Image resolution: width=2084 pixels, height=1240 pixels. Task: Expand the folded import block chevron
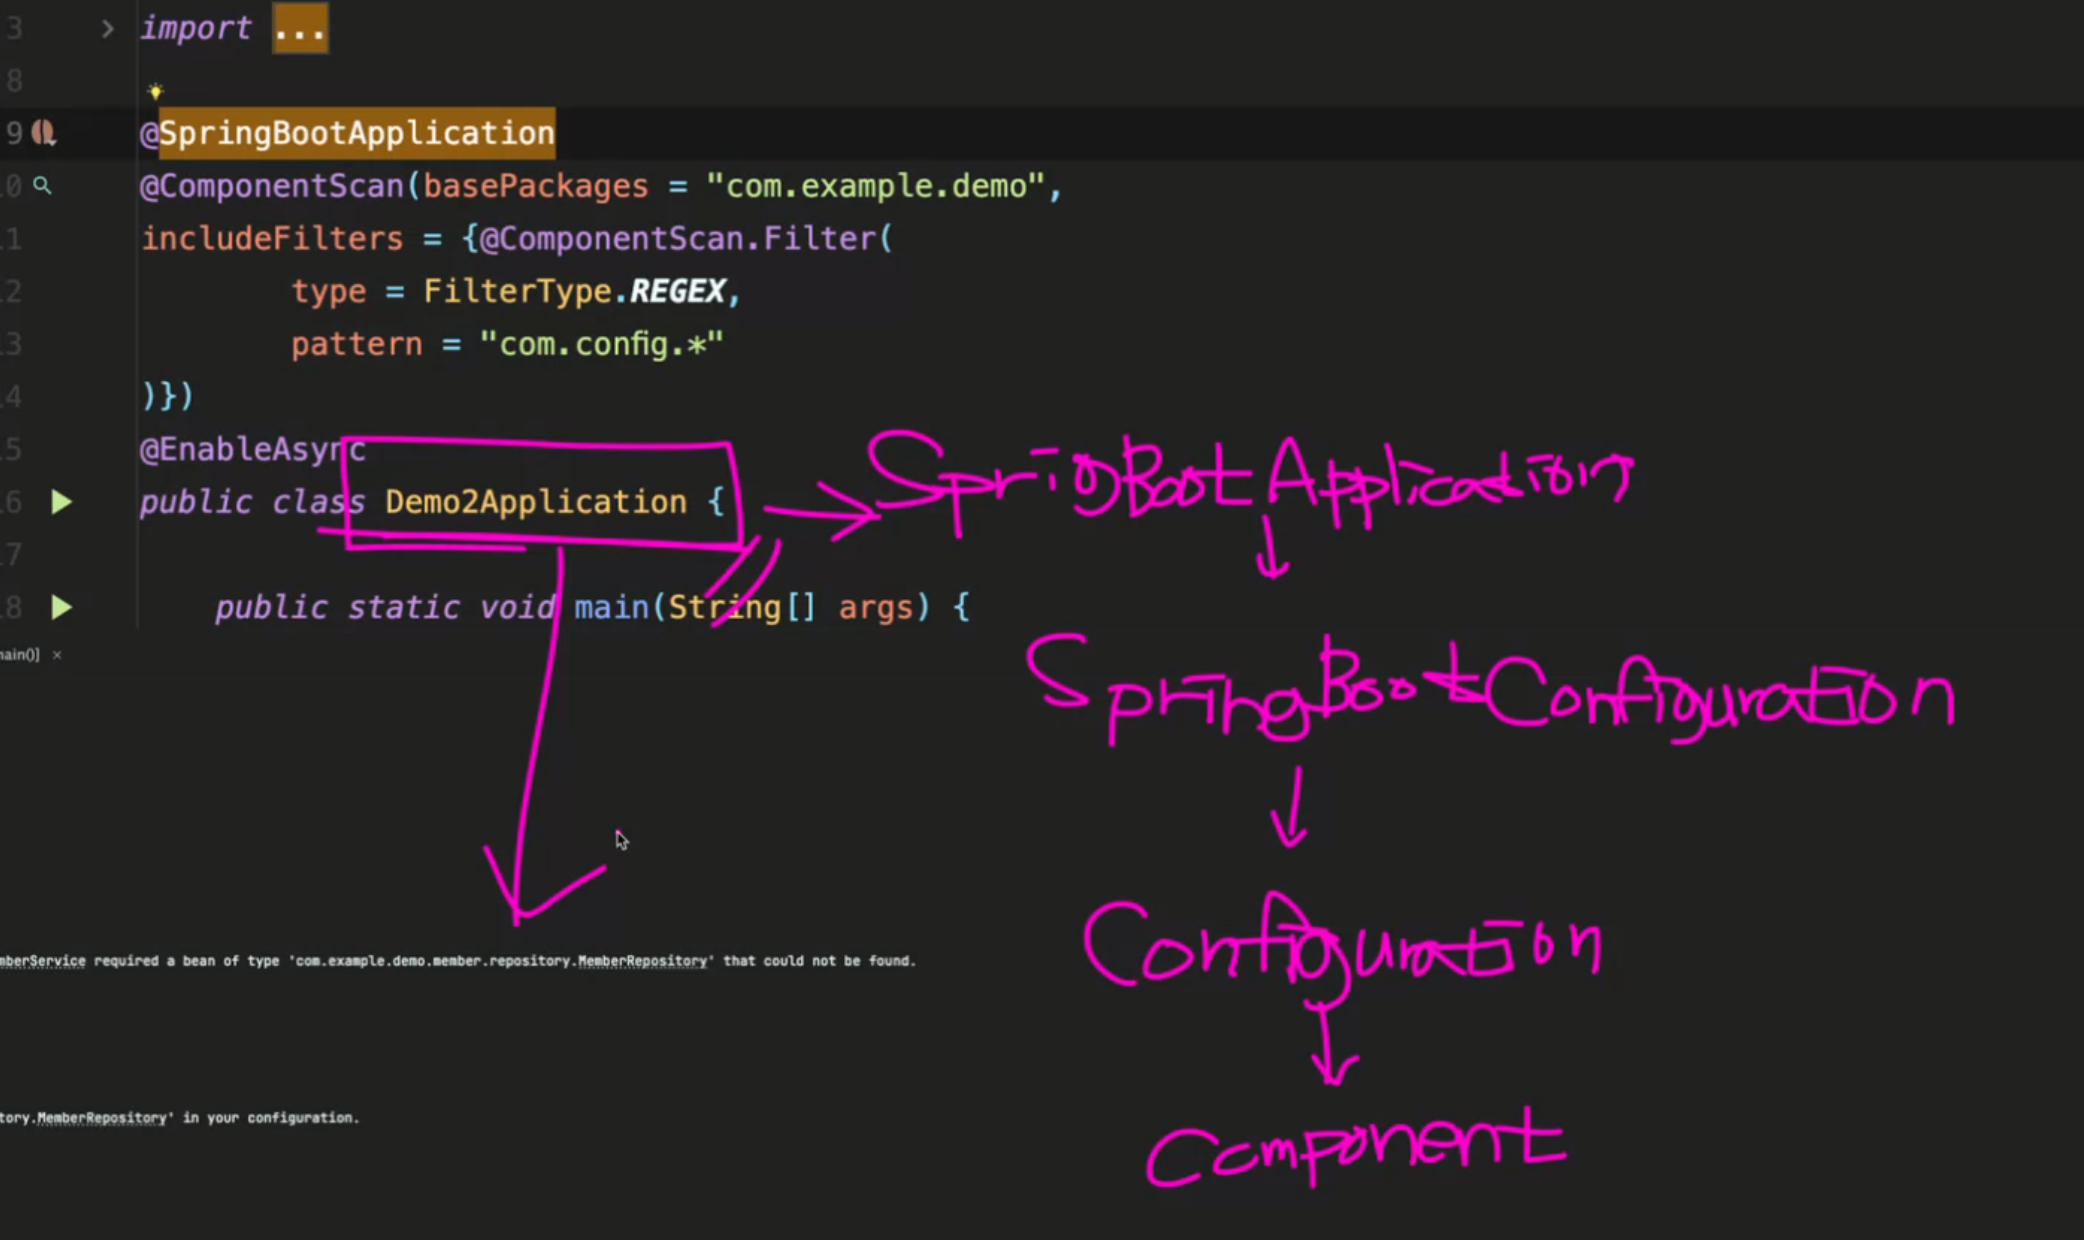[107, 29]
